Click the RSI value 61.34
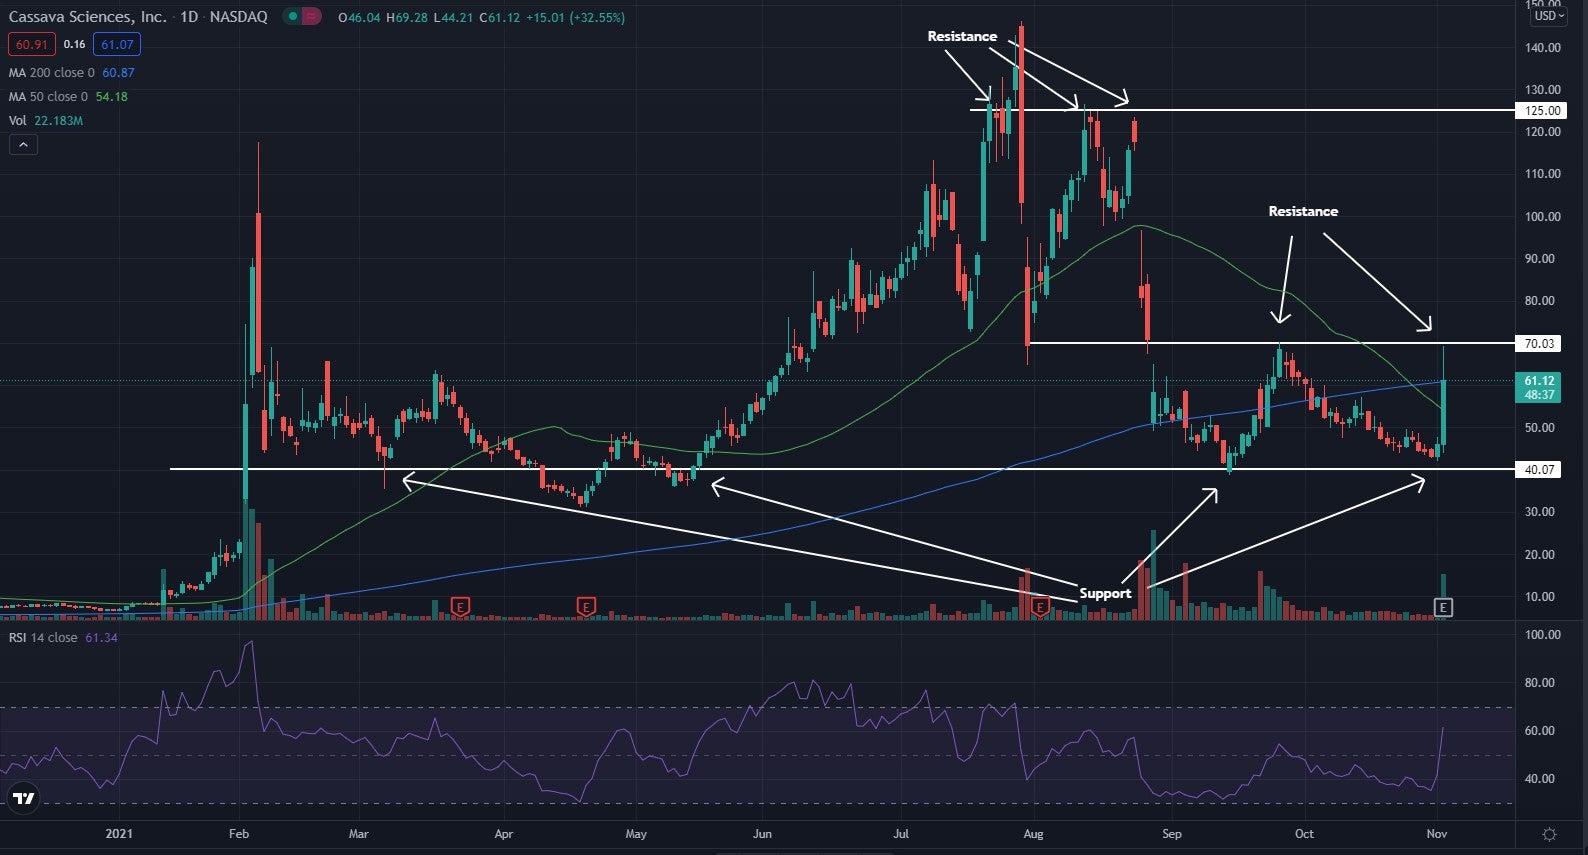Image resolution: width=1588 pixels, height=855 pixels. 101,638
